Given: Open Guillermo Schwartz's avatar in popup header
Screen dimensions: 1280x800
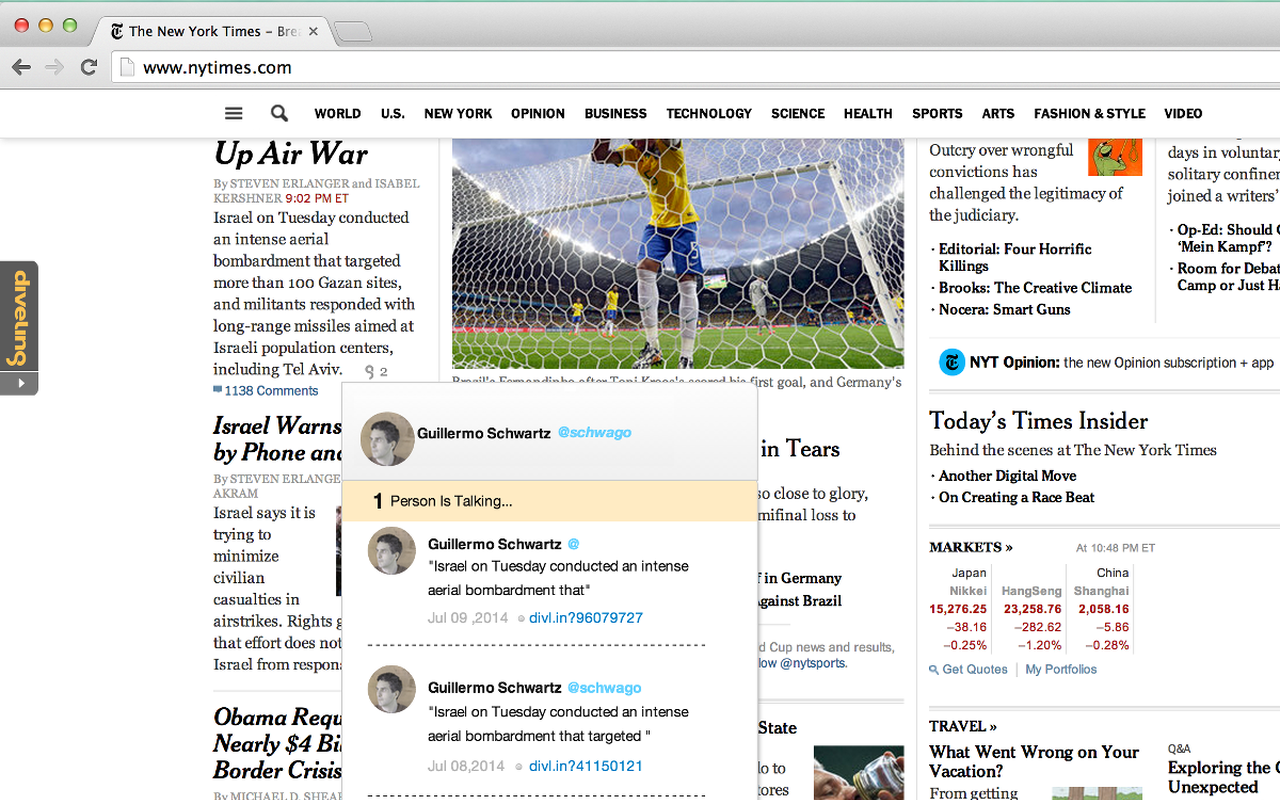Looking at the screenshot, I should (x=387, y=439).
